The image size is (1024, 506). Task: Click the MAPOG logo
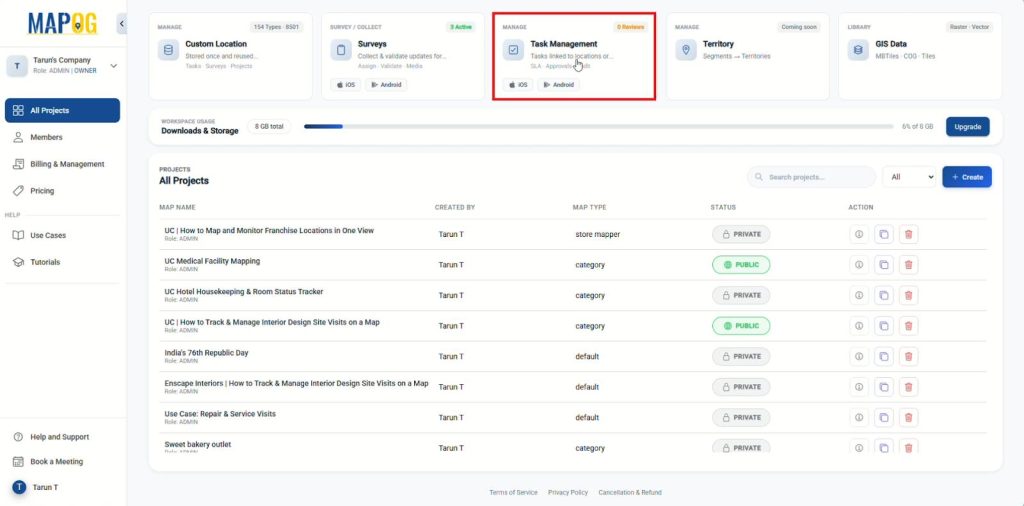[x=63, y=24]
